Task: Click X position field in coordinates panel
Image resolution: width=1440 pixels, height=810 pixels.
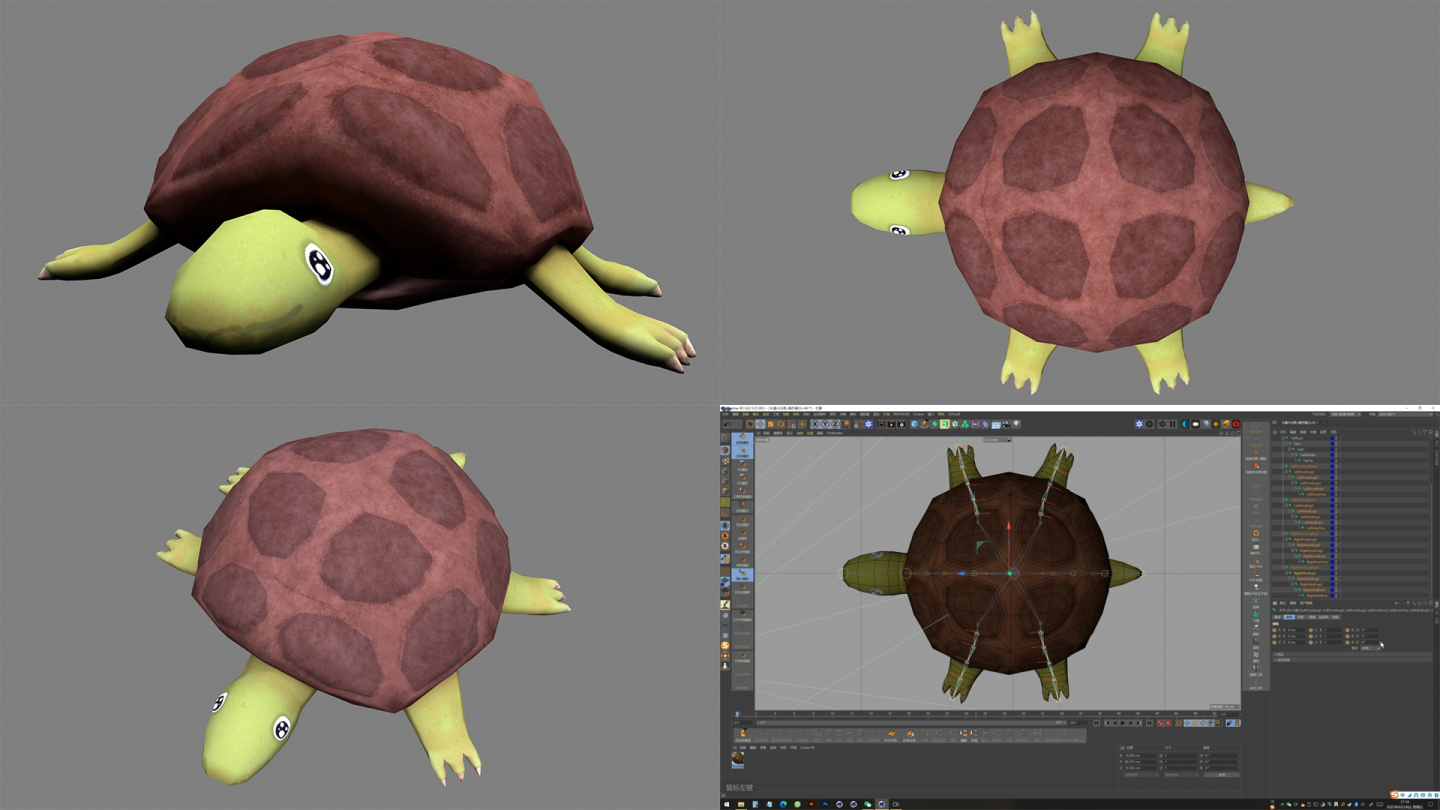Action: (1139, 755)
